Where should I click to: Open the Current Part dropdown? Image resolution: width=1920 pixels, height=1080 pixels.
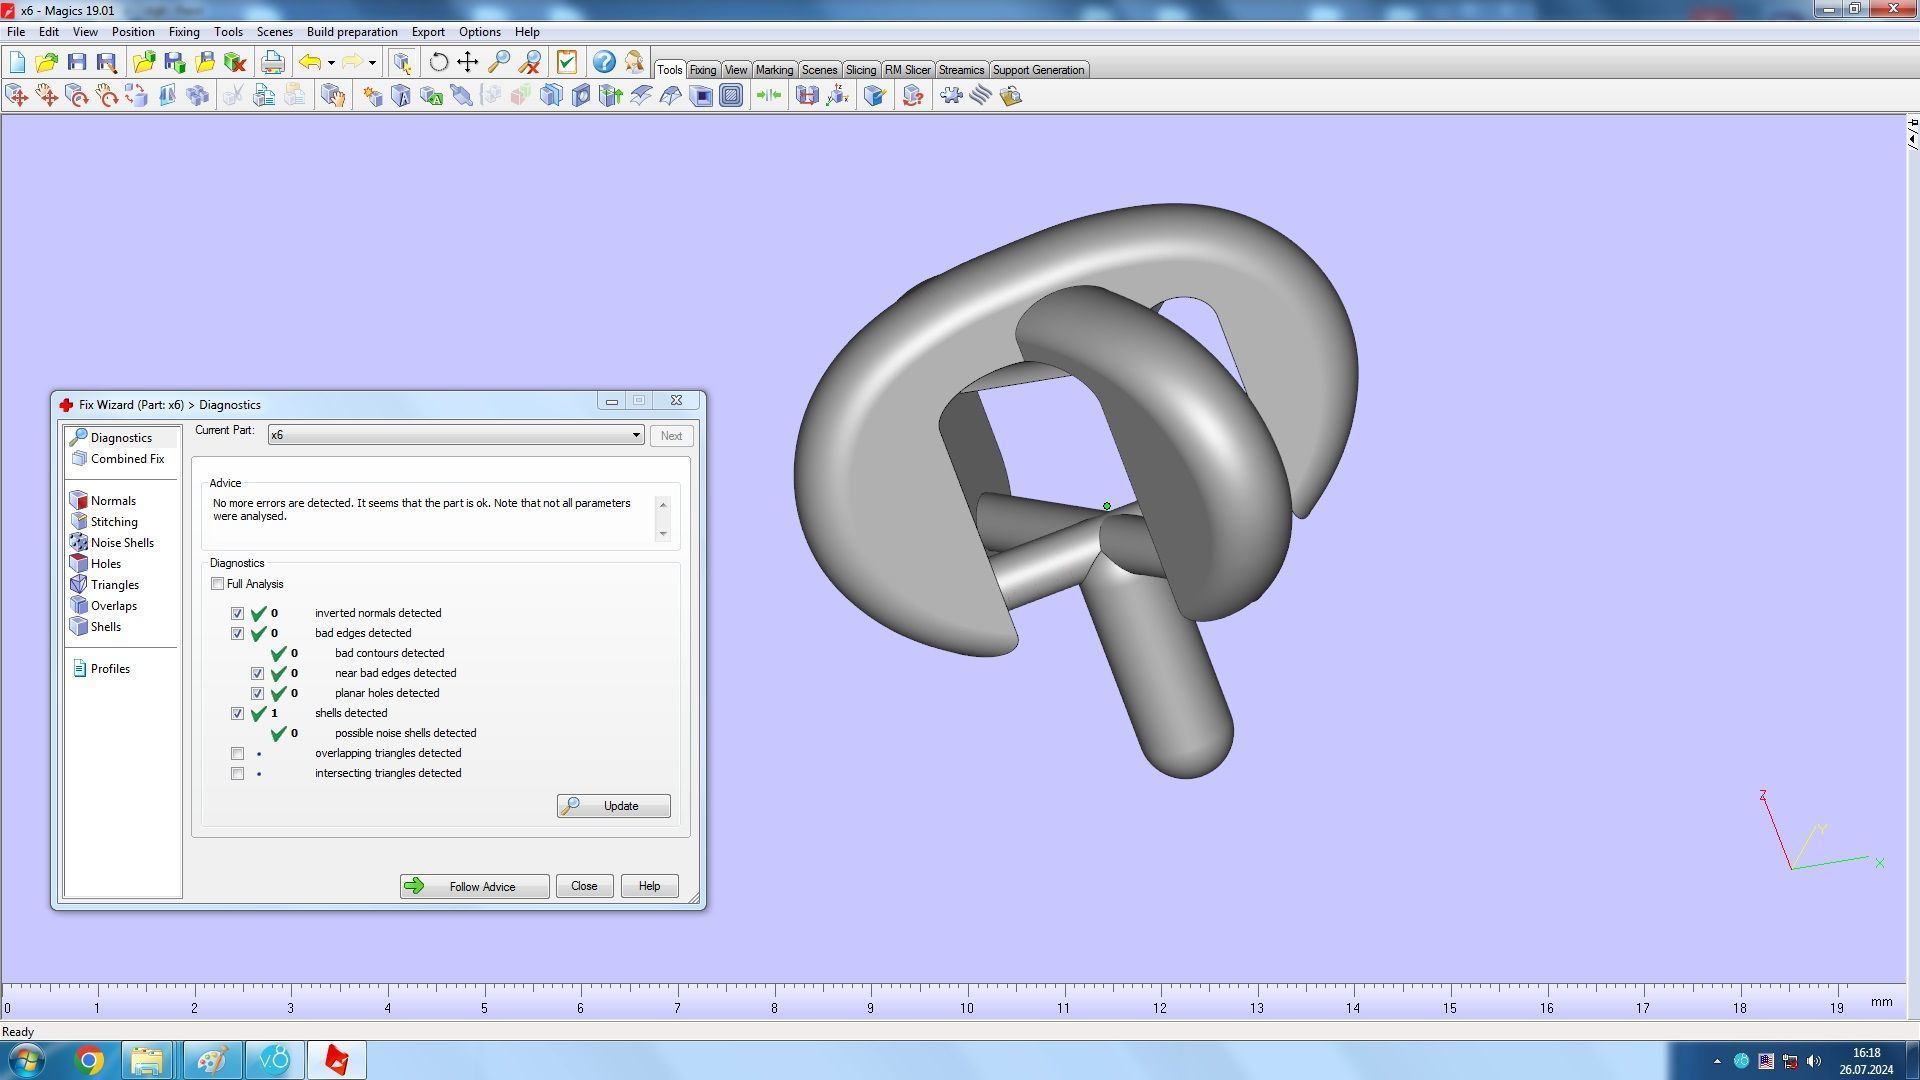click(635, 435)
